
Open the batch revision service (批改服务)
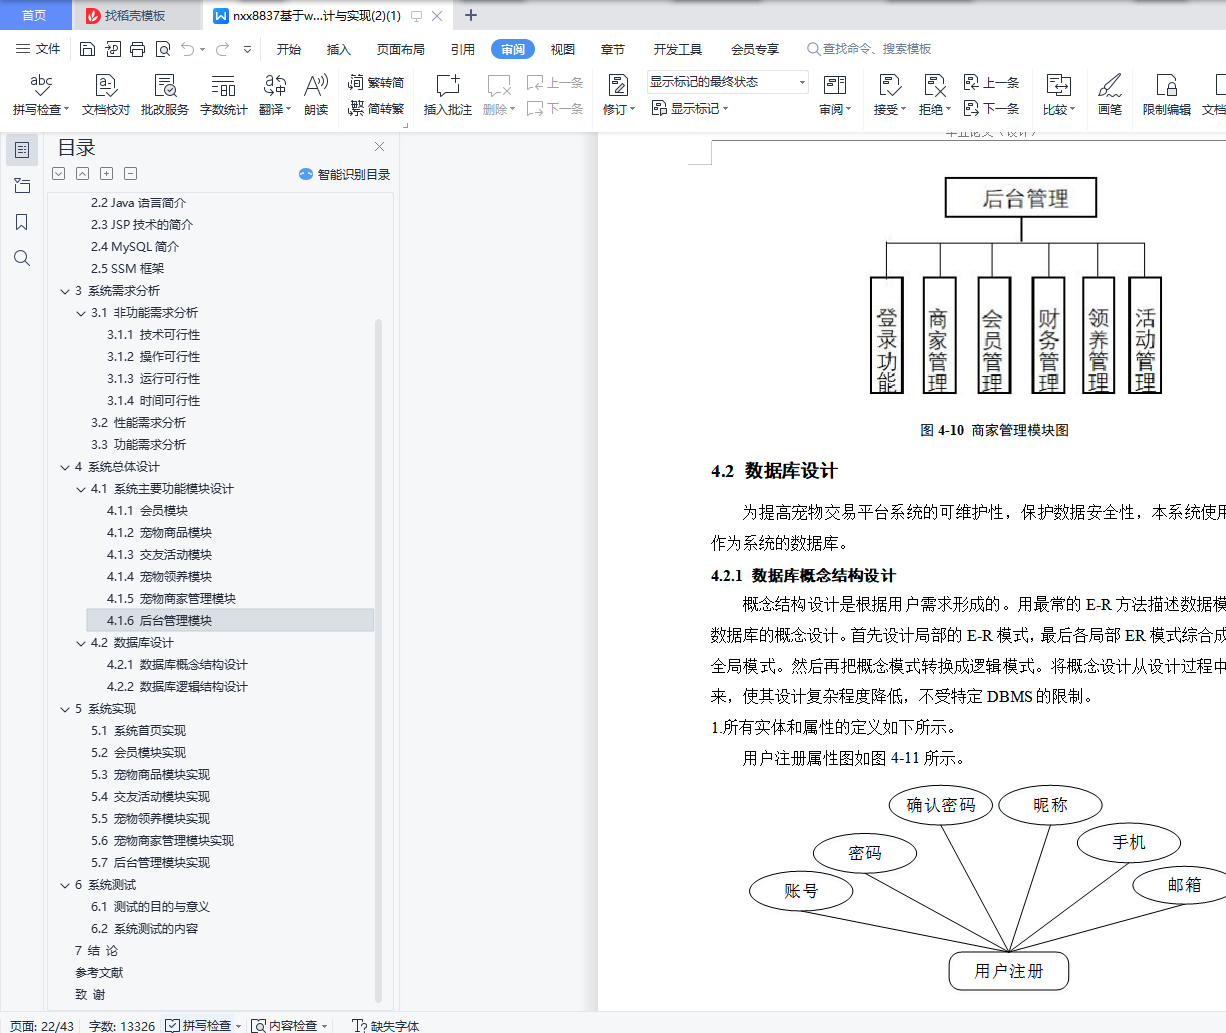(x=165, y=95)
